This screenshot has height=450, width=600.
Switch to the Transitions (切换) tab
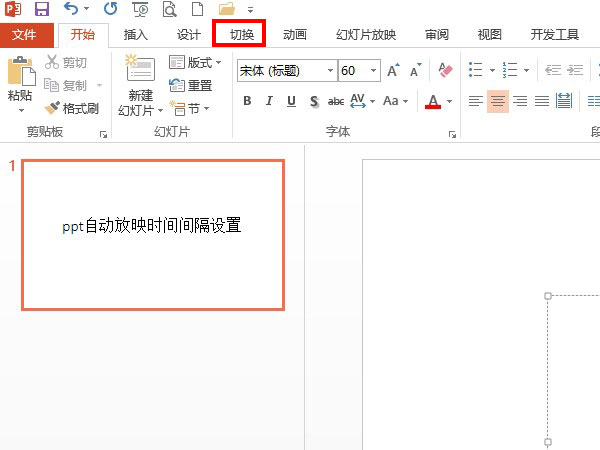click(x=240, y=34)
